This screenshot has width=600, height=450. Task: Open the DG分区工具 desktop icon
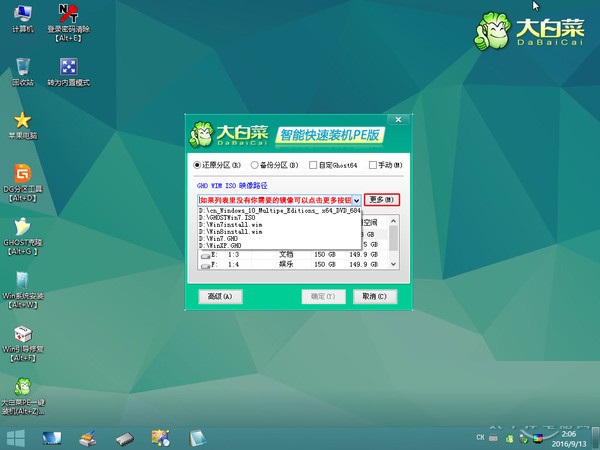point(23,183)
